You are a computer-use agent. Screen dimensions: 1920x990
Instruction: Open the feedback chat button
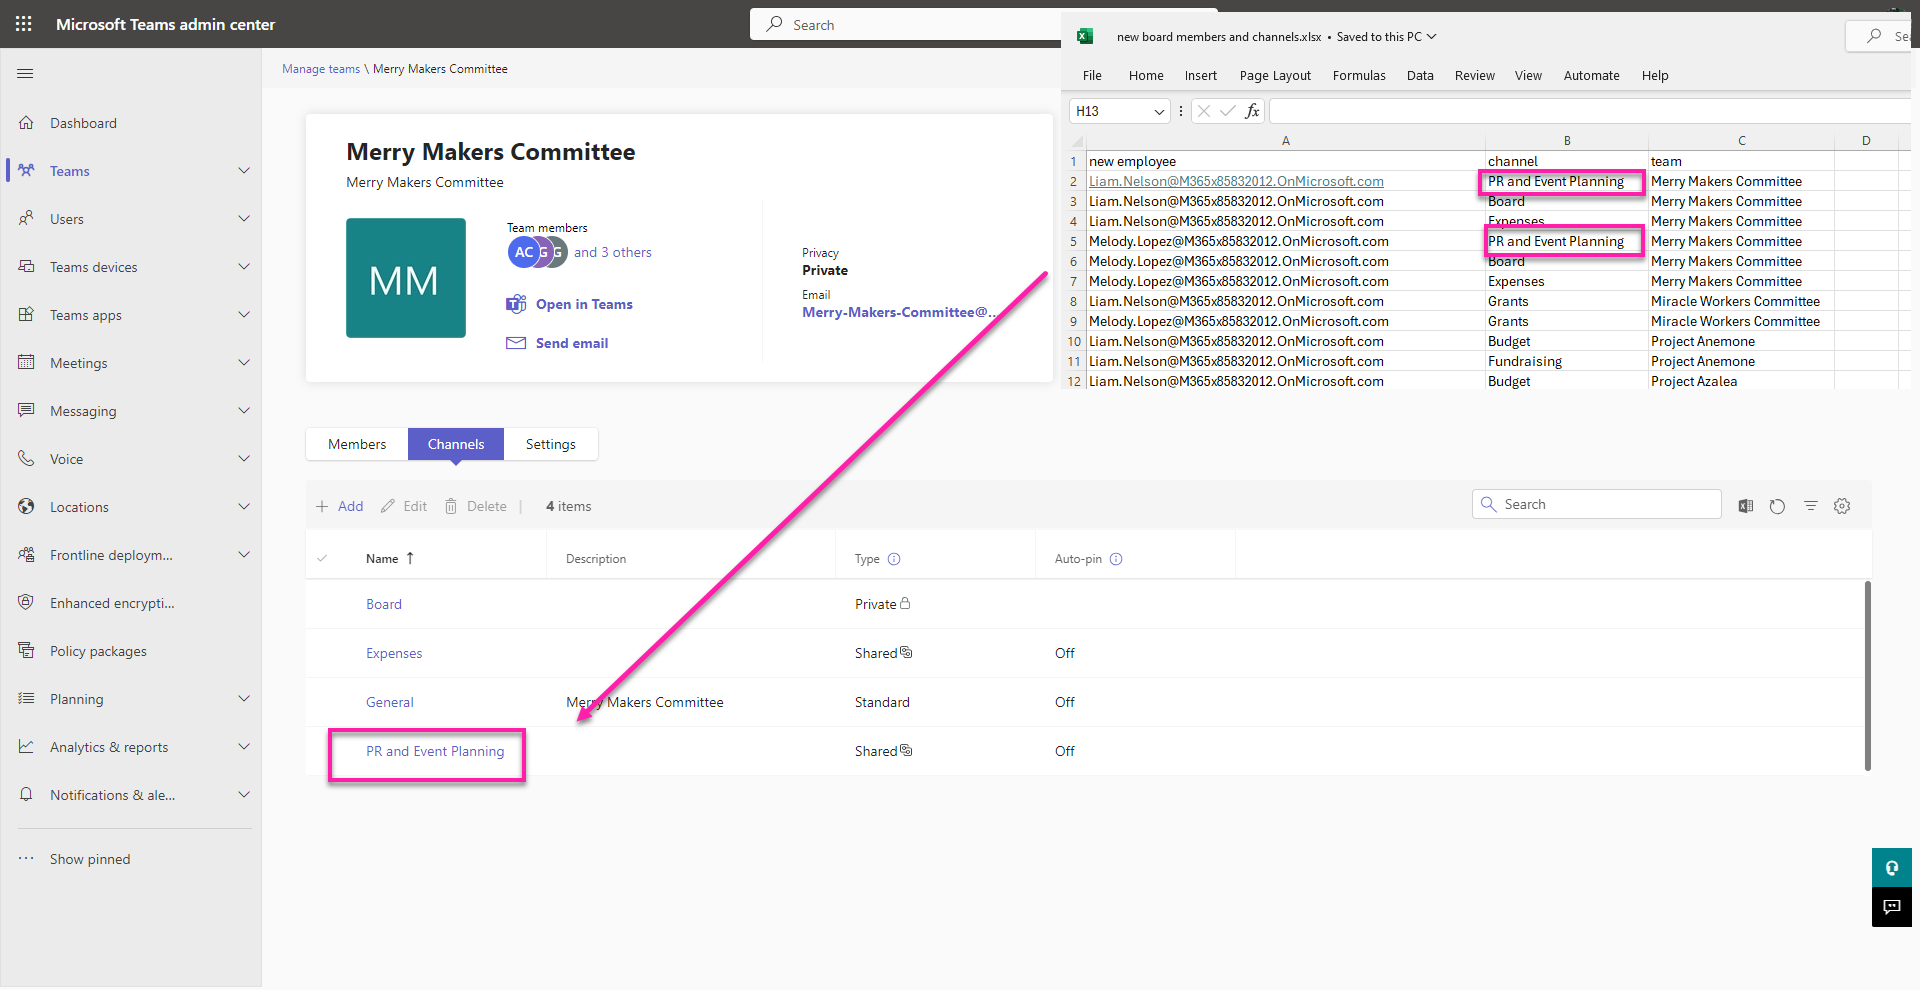click(1891, 907)
